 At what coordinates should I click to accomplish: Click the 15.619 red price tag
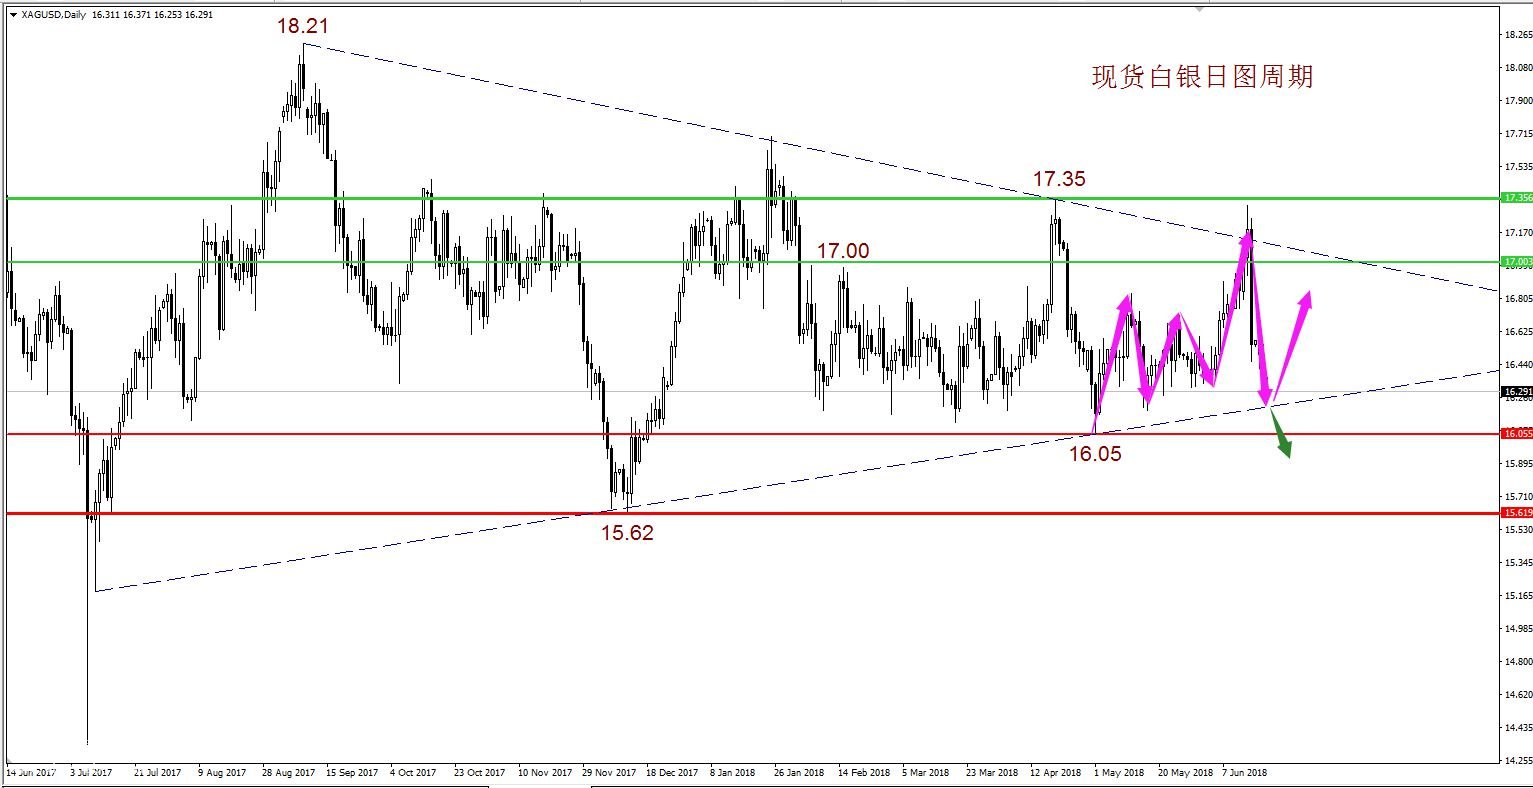(1517, 513)
